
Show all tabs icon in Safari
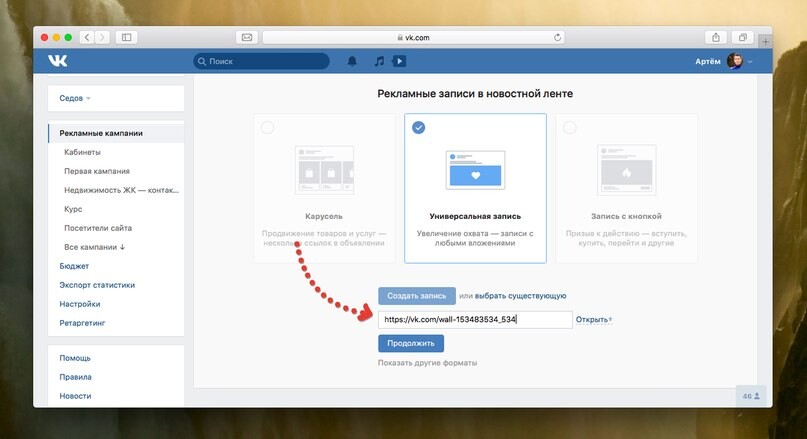[743, 37]
